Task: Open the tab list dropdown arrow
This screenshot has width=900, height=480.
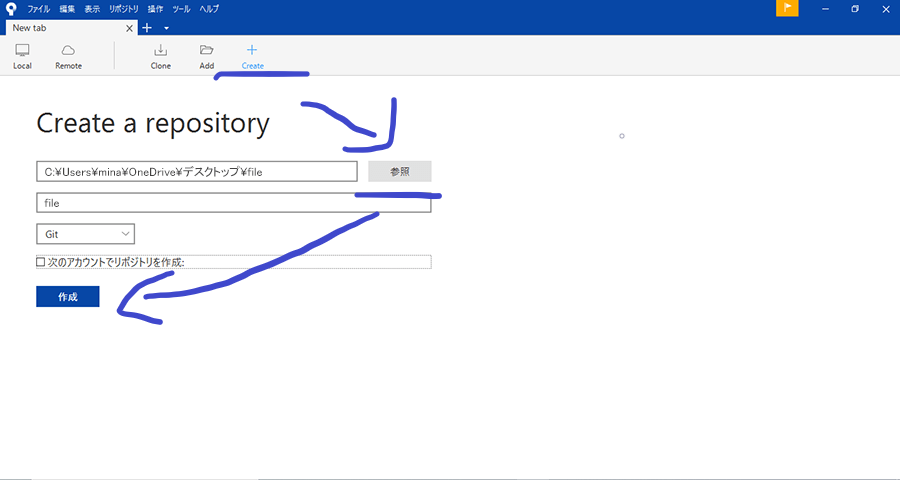Action: pos(166,28)
